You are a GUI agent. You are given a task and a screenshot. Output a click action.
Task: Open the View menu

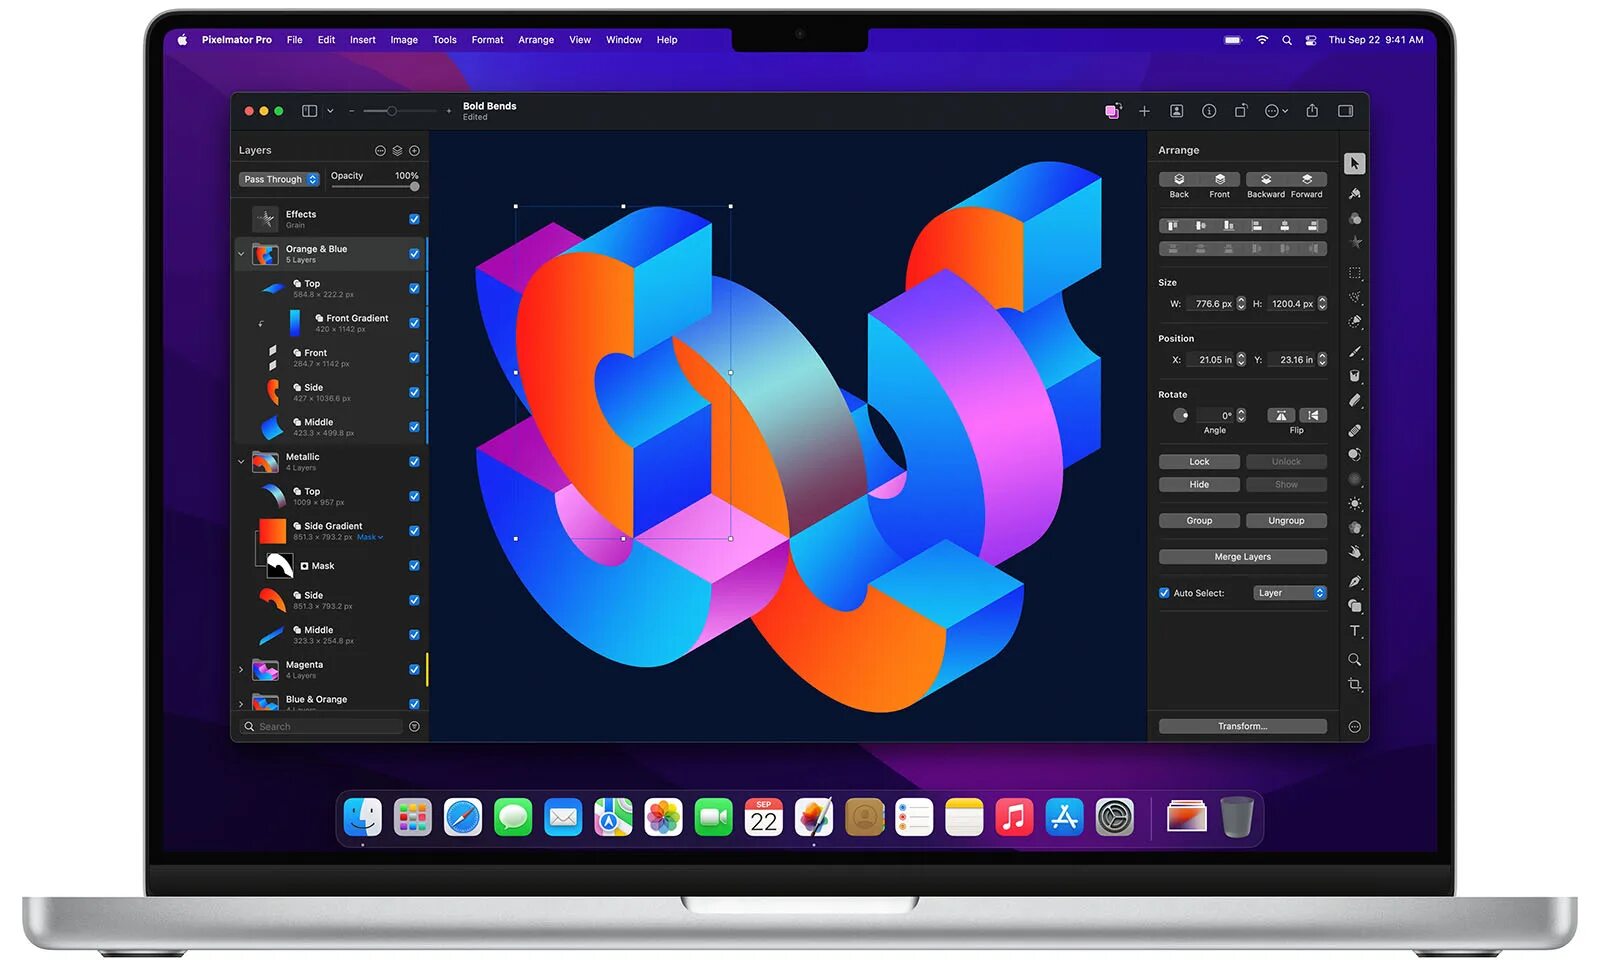[580, 40]
